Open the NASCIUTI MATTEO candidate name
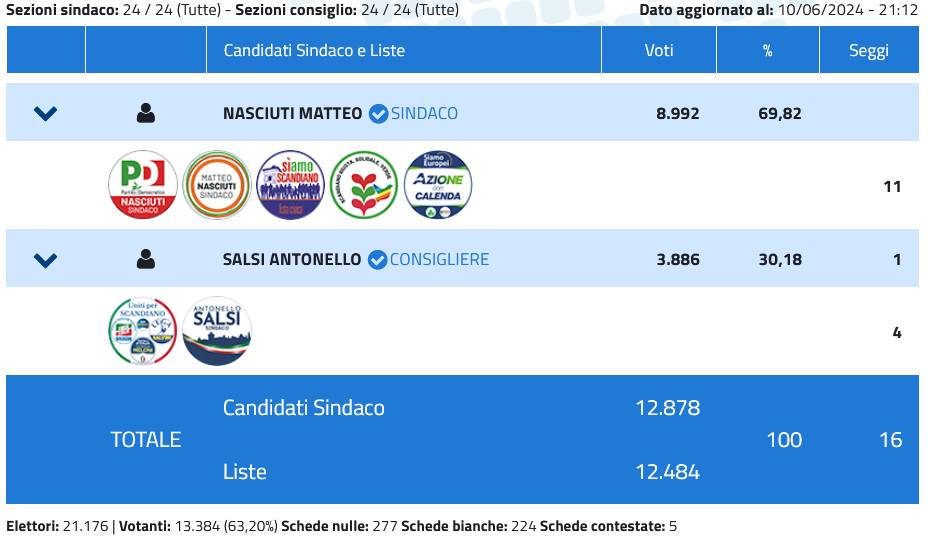 (x=292, y=113)
